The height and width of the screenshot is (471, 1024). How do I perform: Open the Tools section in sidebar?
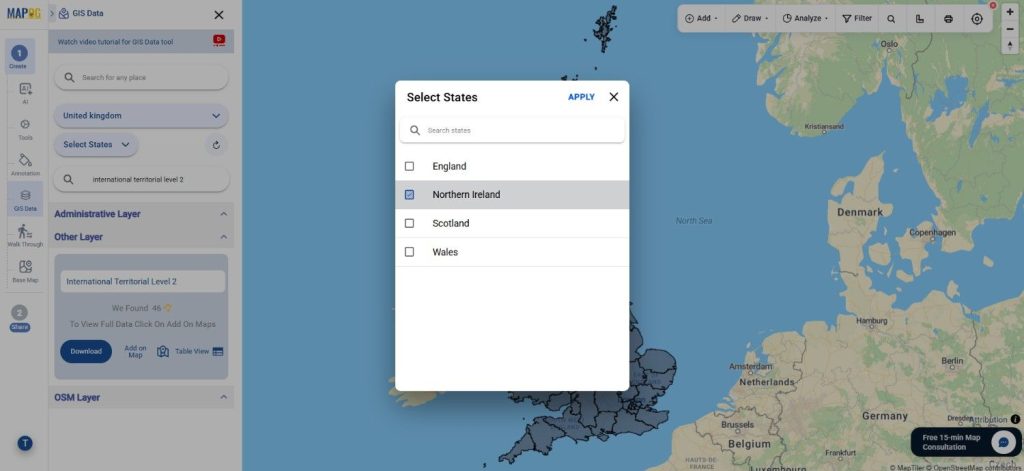(x=25, y=129)
